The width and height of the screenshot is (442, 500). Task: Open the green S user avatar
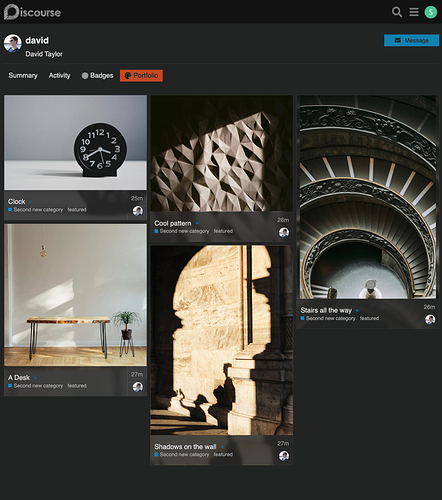431,12
